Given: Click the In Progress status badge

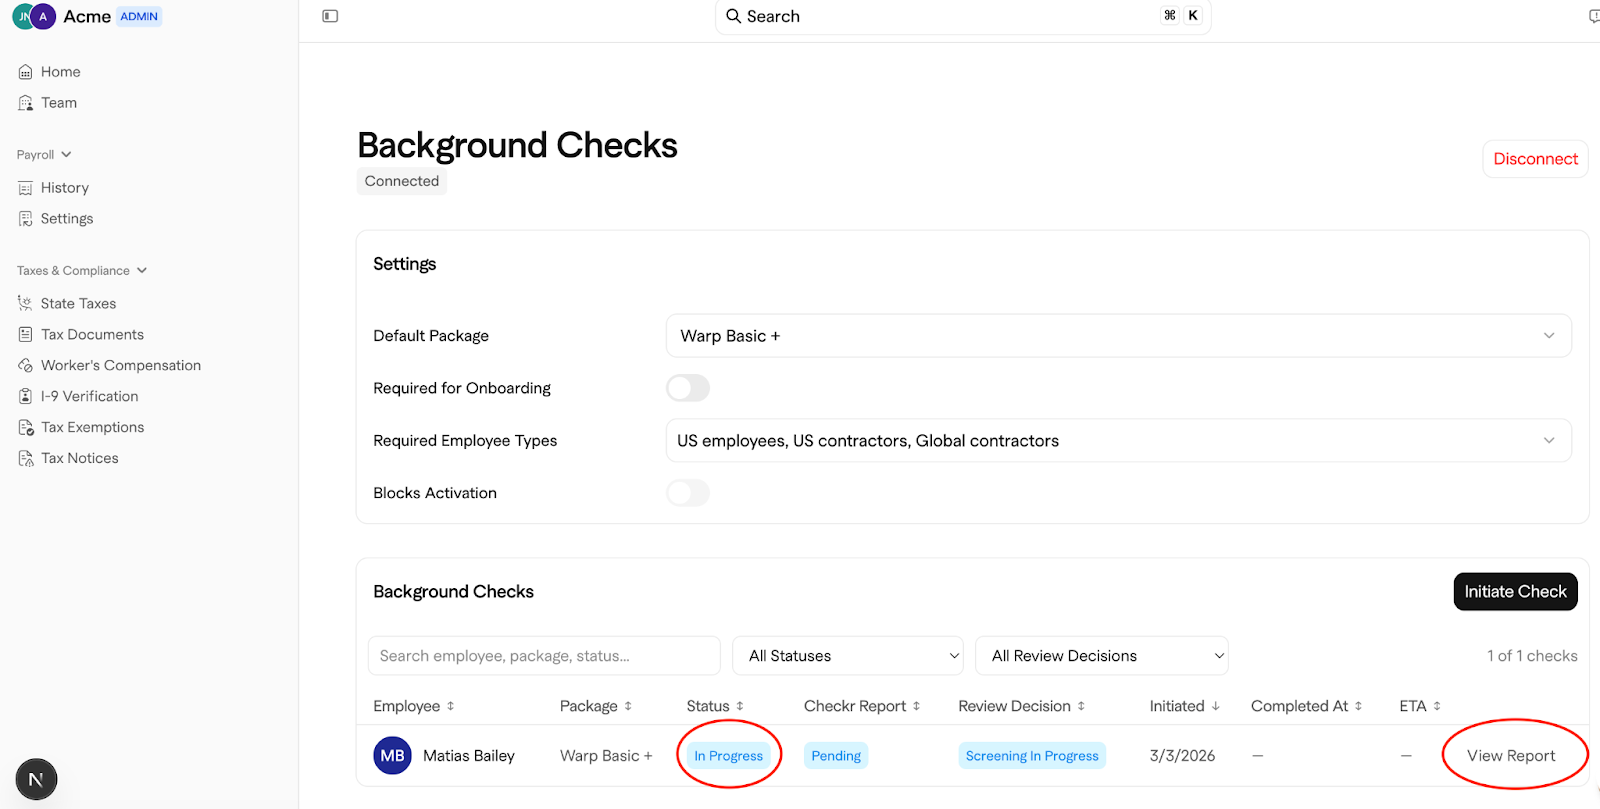Looking at the screenshot, I should (x=729, y=756).
